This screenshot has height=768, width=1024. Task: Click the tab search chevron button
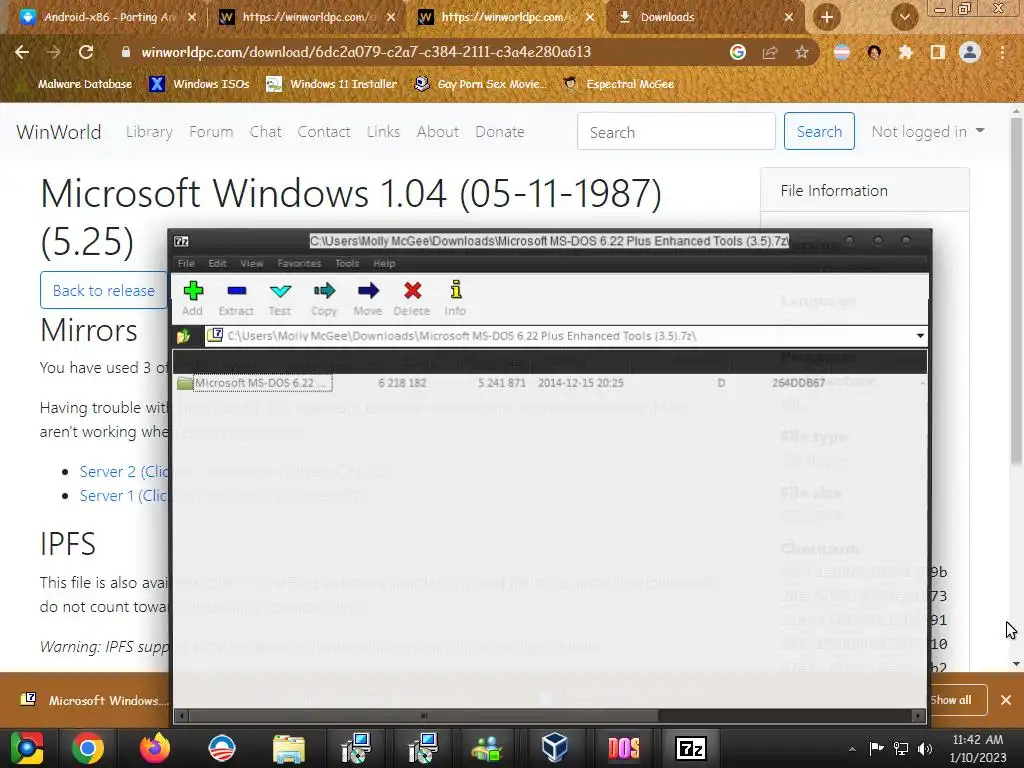(904, 17)
